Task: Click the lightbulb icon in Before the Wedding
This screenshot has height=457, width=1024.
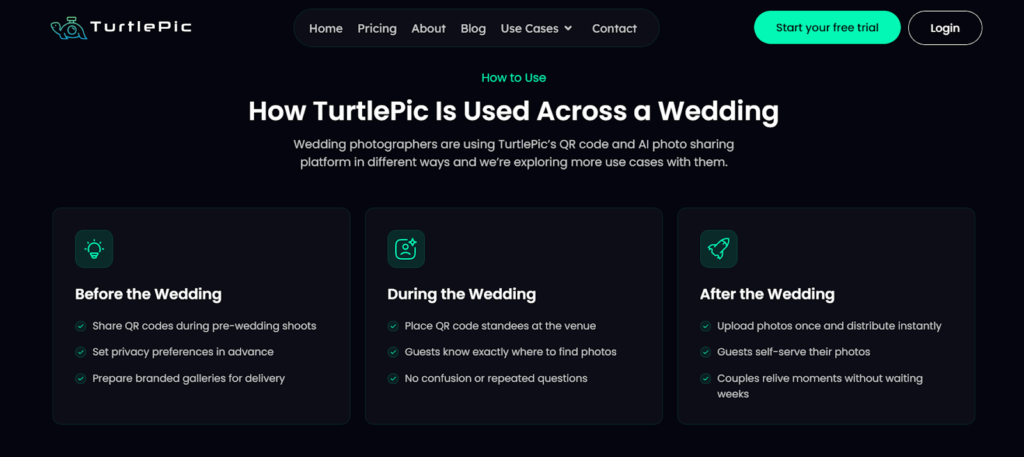Action: pos(94,249)
